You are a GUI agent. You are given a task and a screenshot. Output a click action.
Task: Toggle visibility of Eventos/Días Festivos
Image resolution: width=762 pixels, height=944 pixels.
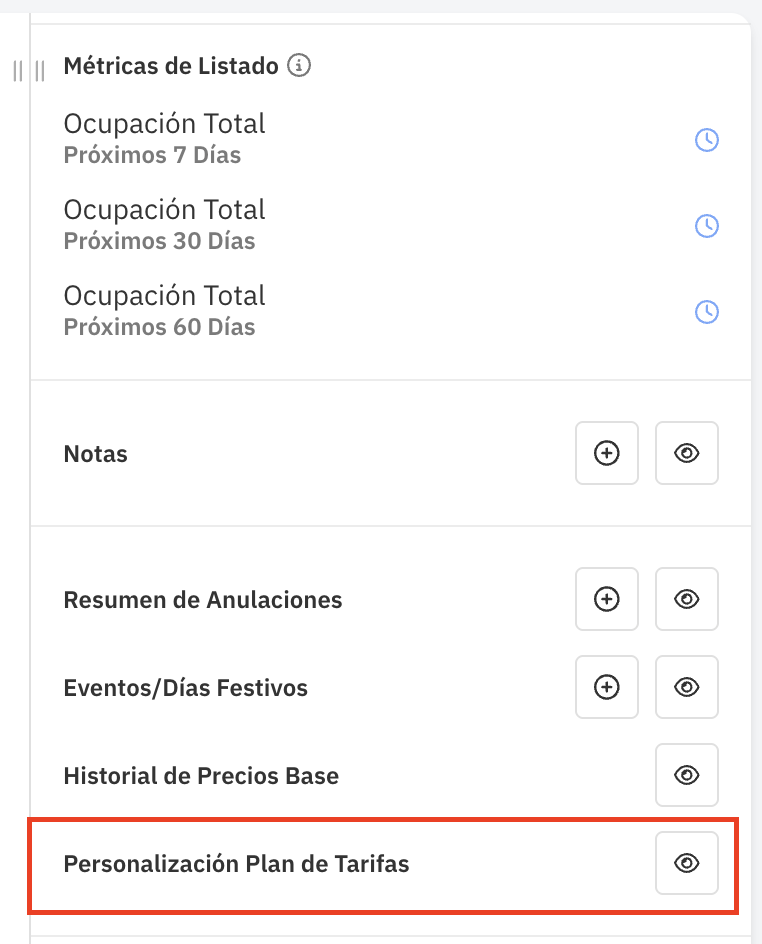[687, 687]
